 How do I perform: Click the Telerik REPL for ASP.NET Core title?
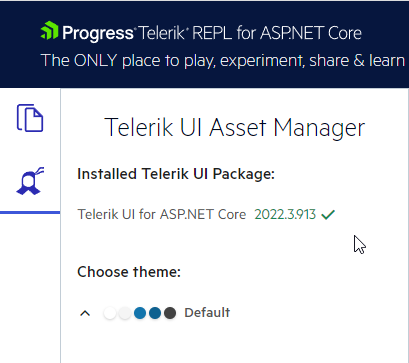[x=250, y=33]
